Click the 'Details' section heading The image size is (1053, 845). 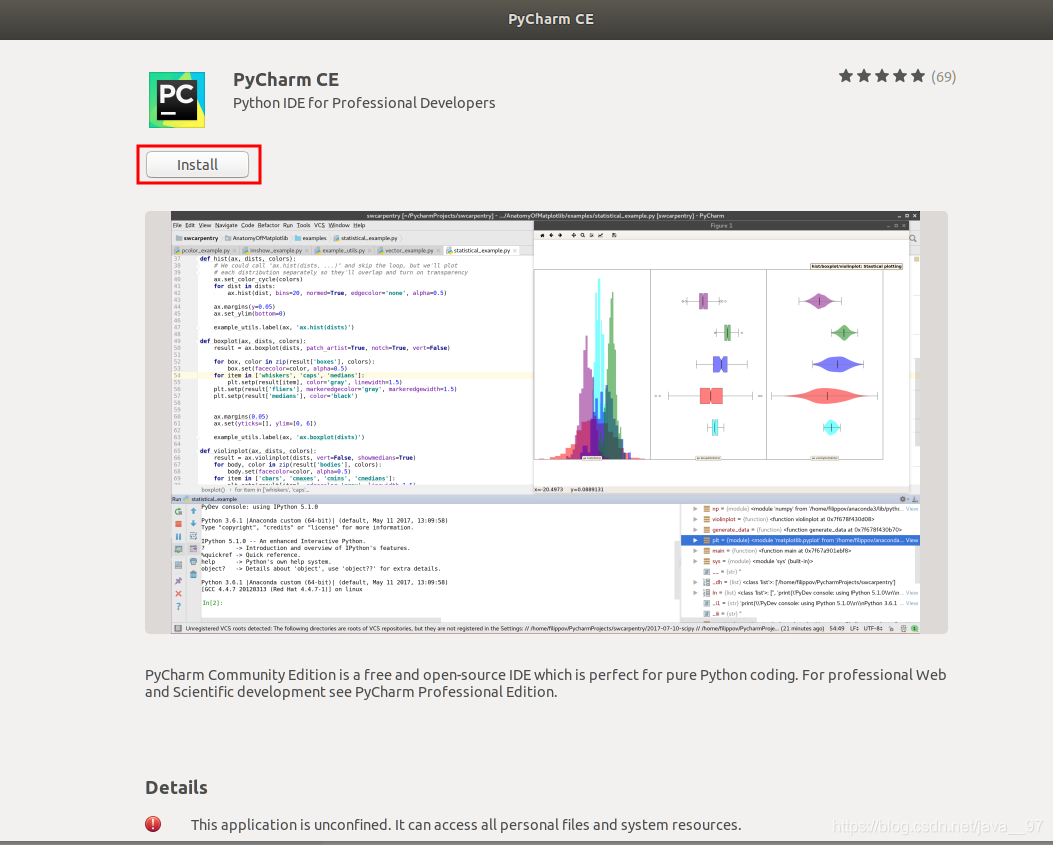[177, 787]
